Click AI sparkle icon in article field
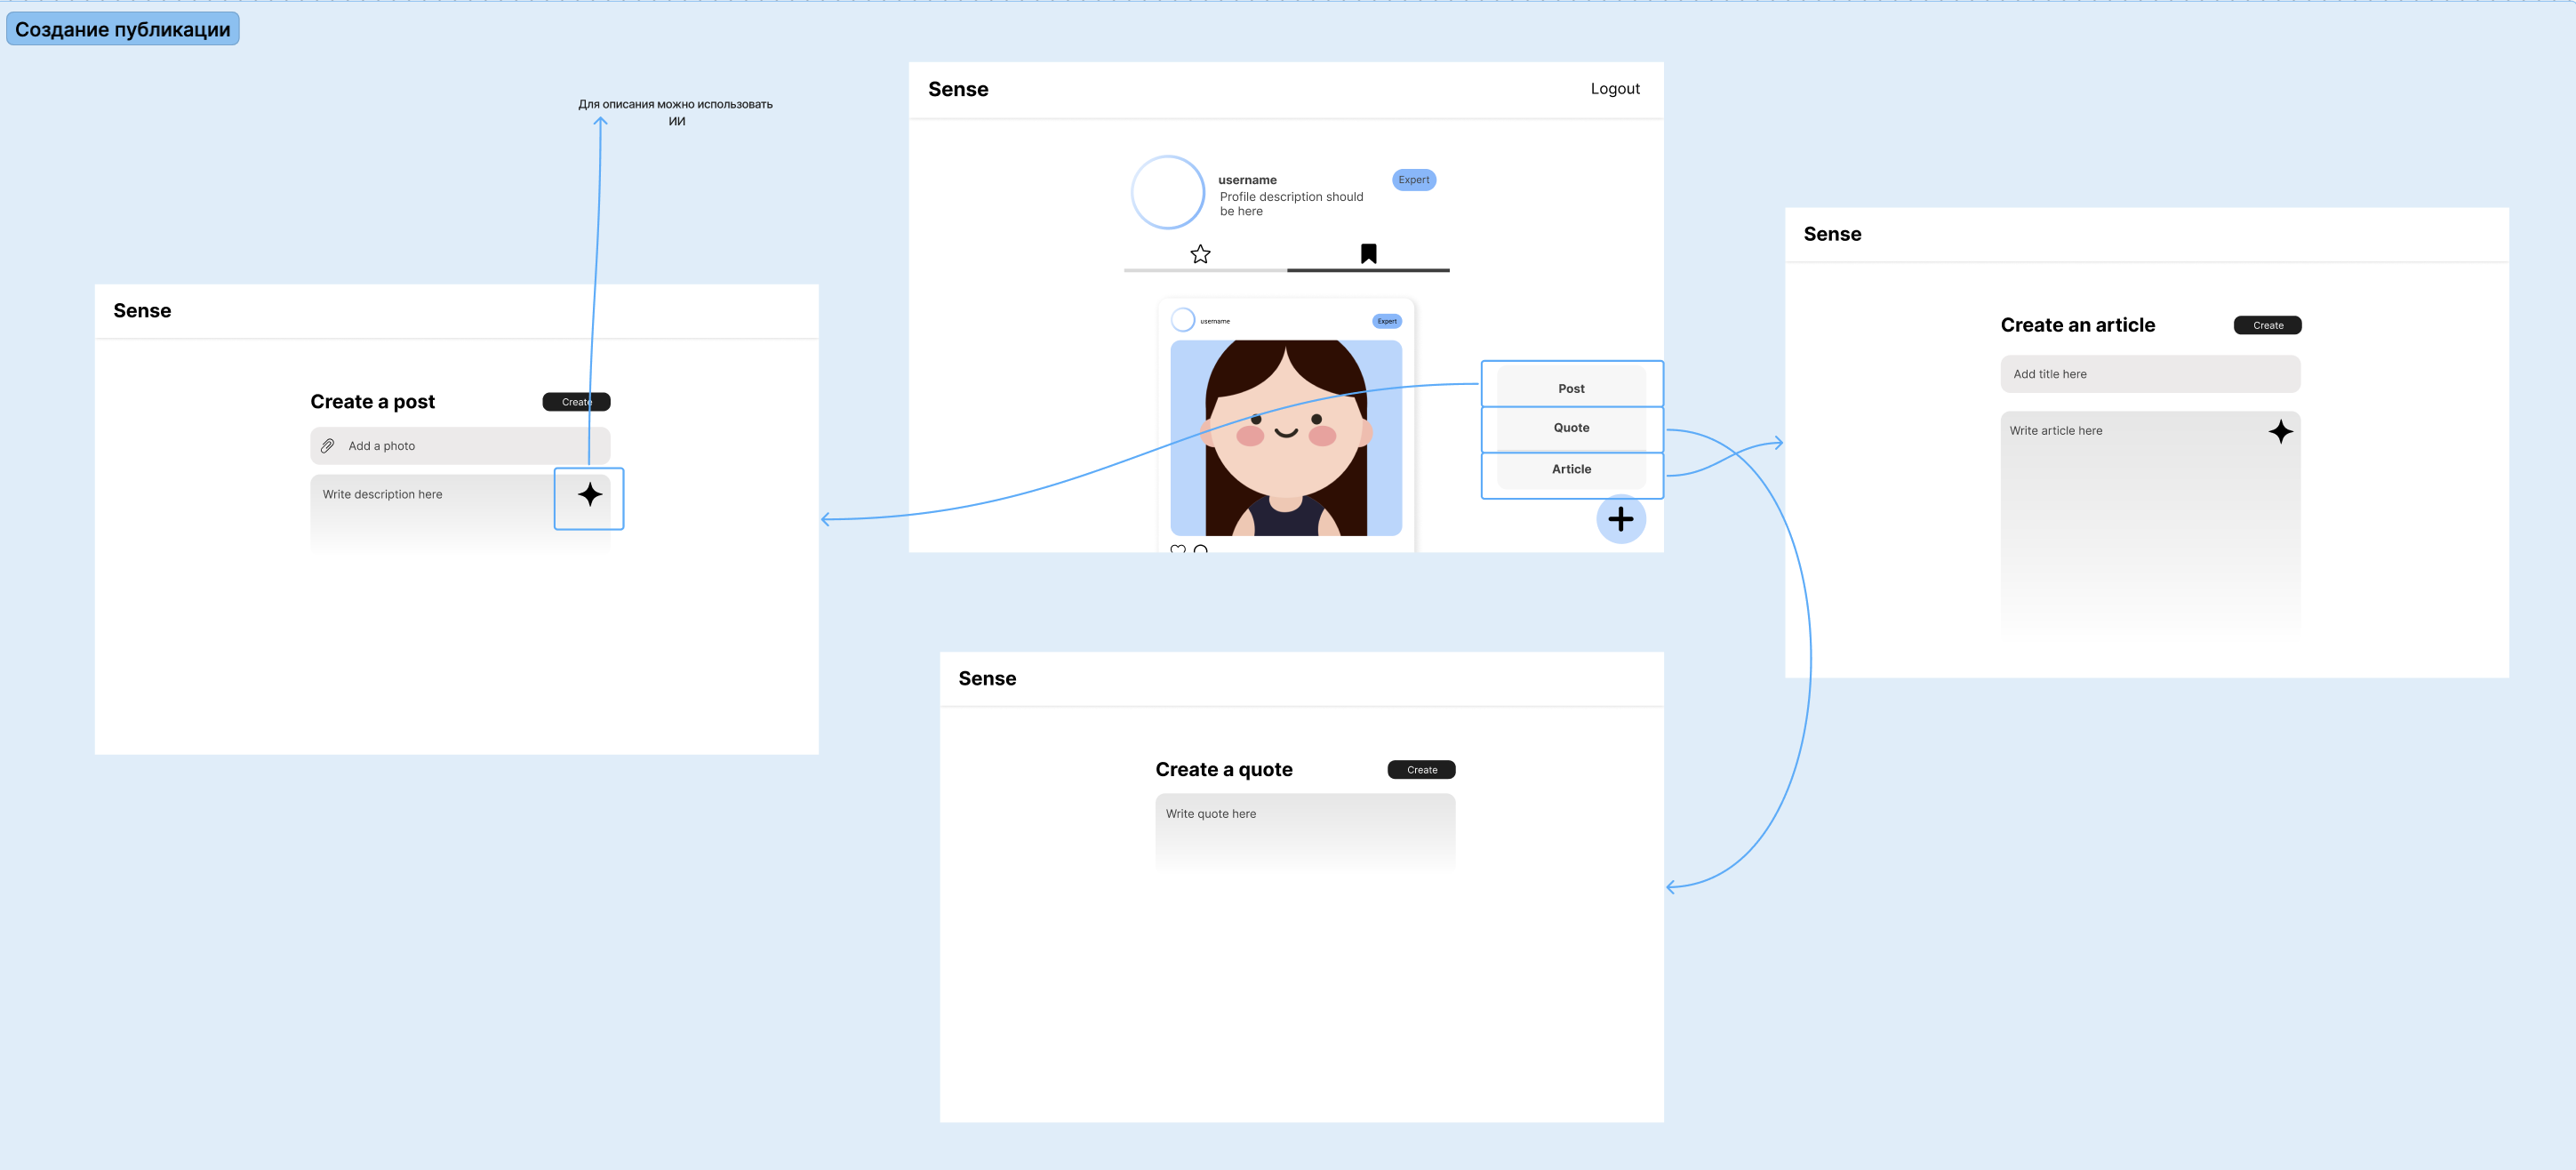Image resolution: width=2576 pixels, height=1170 pixels. pos(2280,432)
